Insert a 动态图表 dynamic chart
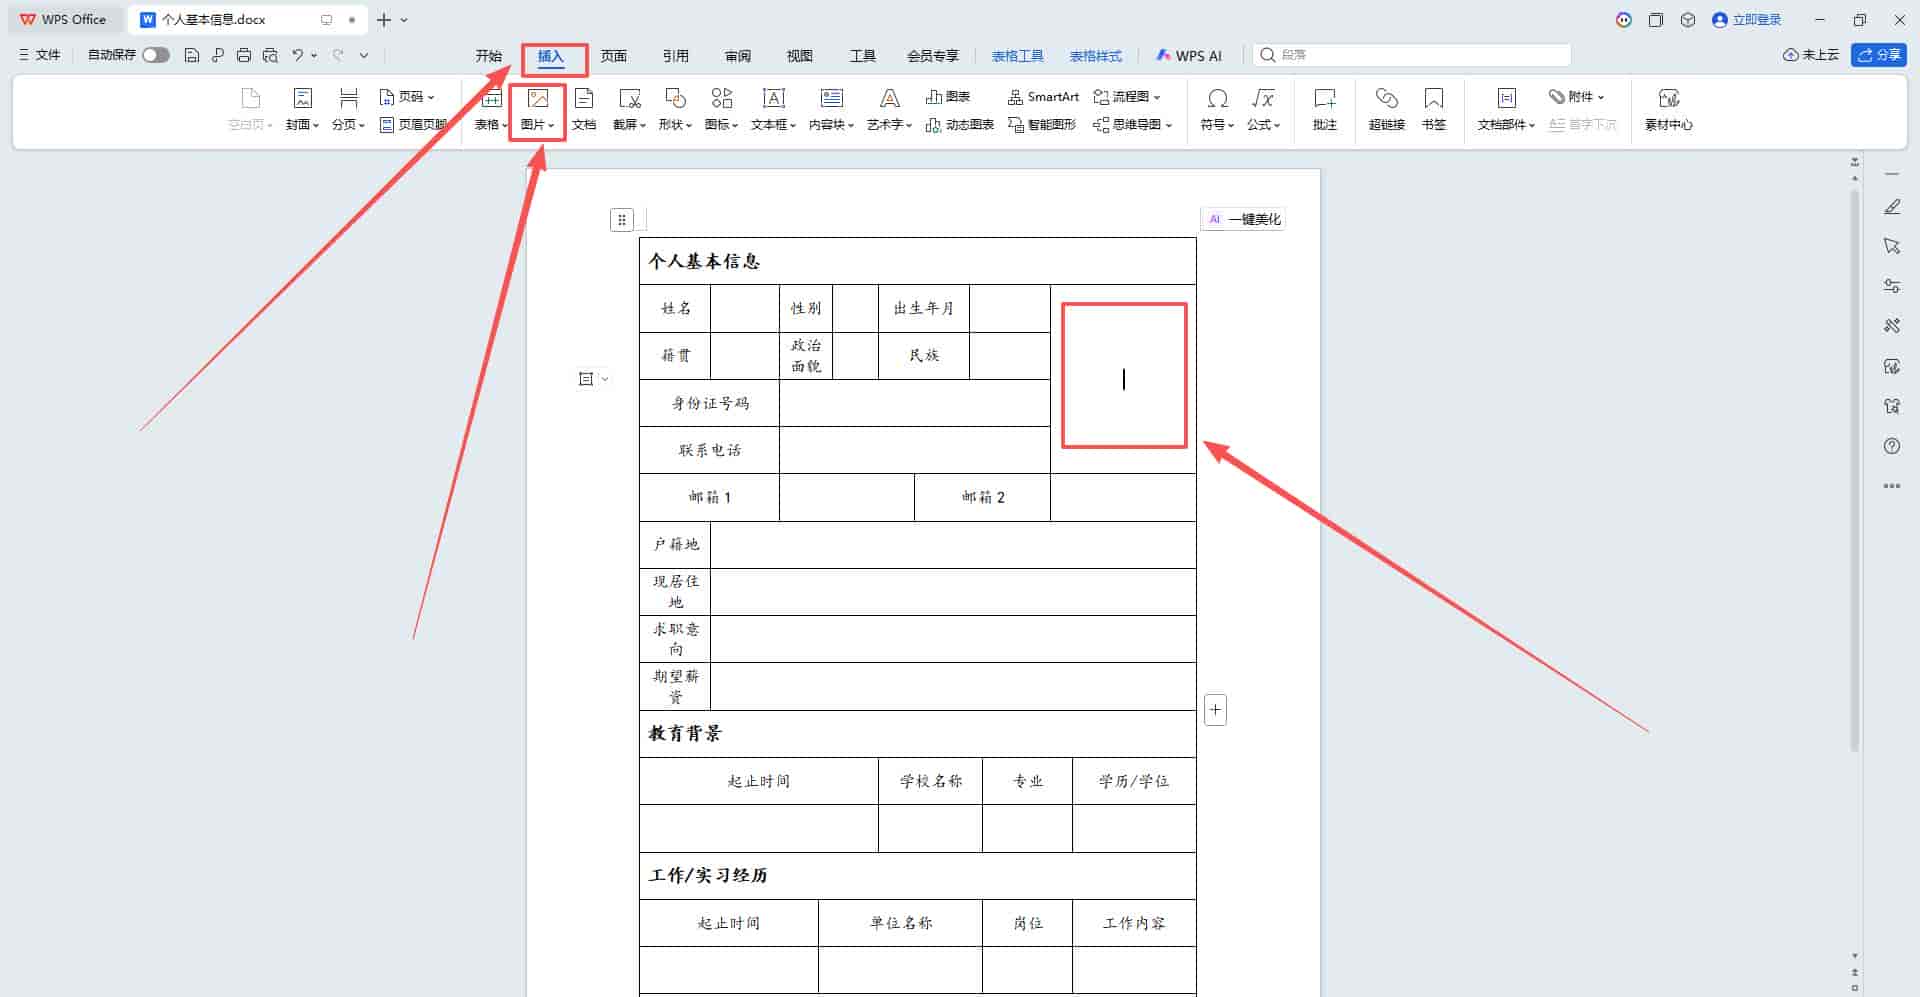The image size is (1920, 997). click(x=959, y=125)
